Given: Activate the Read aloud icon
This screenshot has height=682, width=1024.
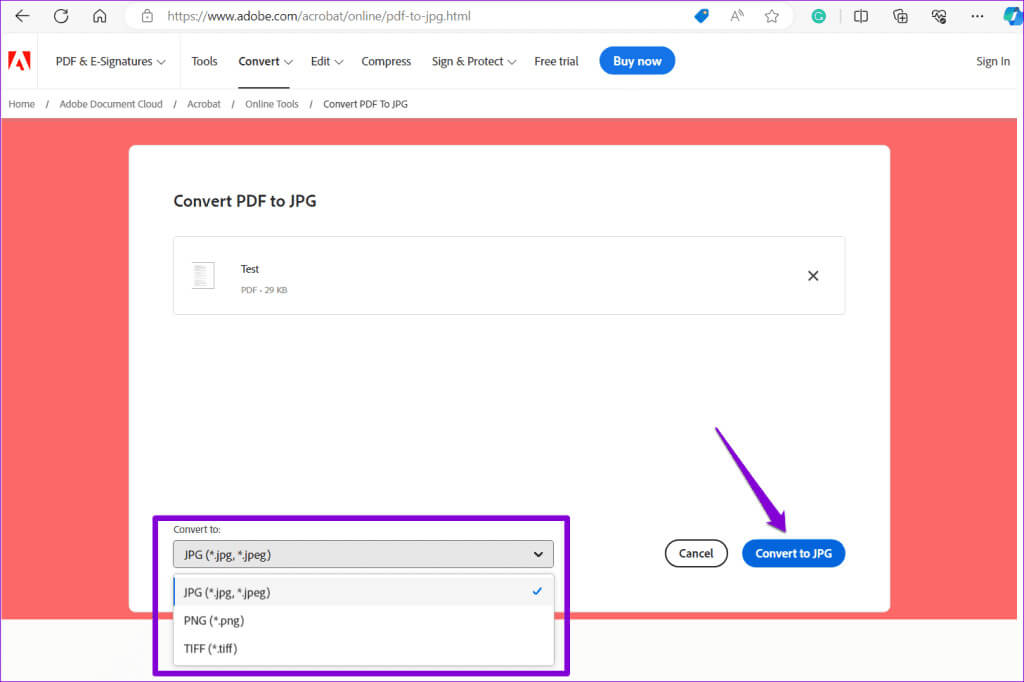Looking at the screenshot, I should (737, 16).
